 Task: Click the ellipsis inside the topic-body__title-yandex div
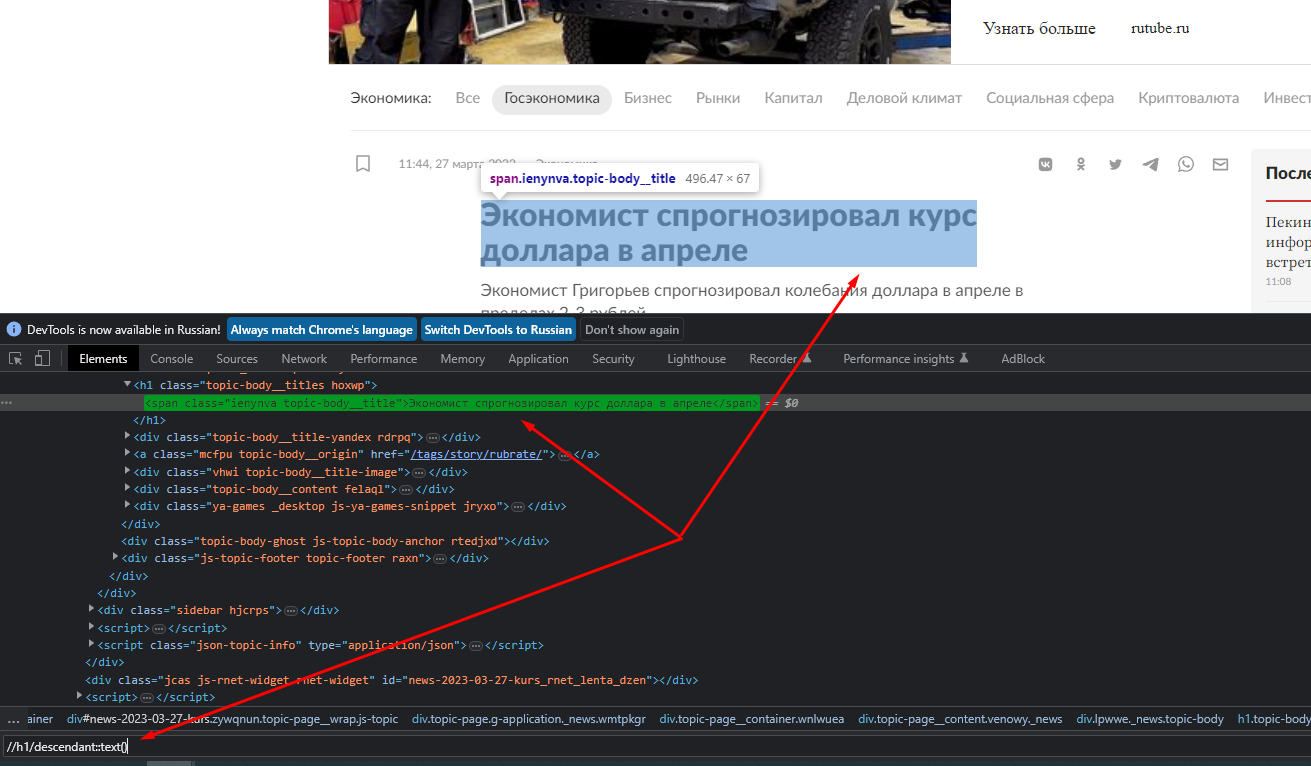pyautogui.click(x=433, y=437)
